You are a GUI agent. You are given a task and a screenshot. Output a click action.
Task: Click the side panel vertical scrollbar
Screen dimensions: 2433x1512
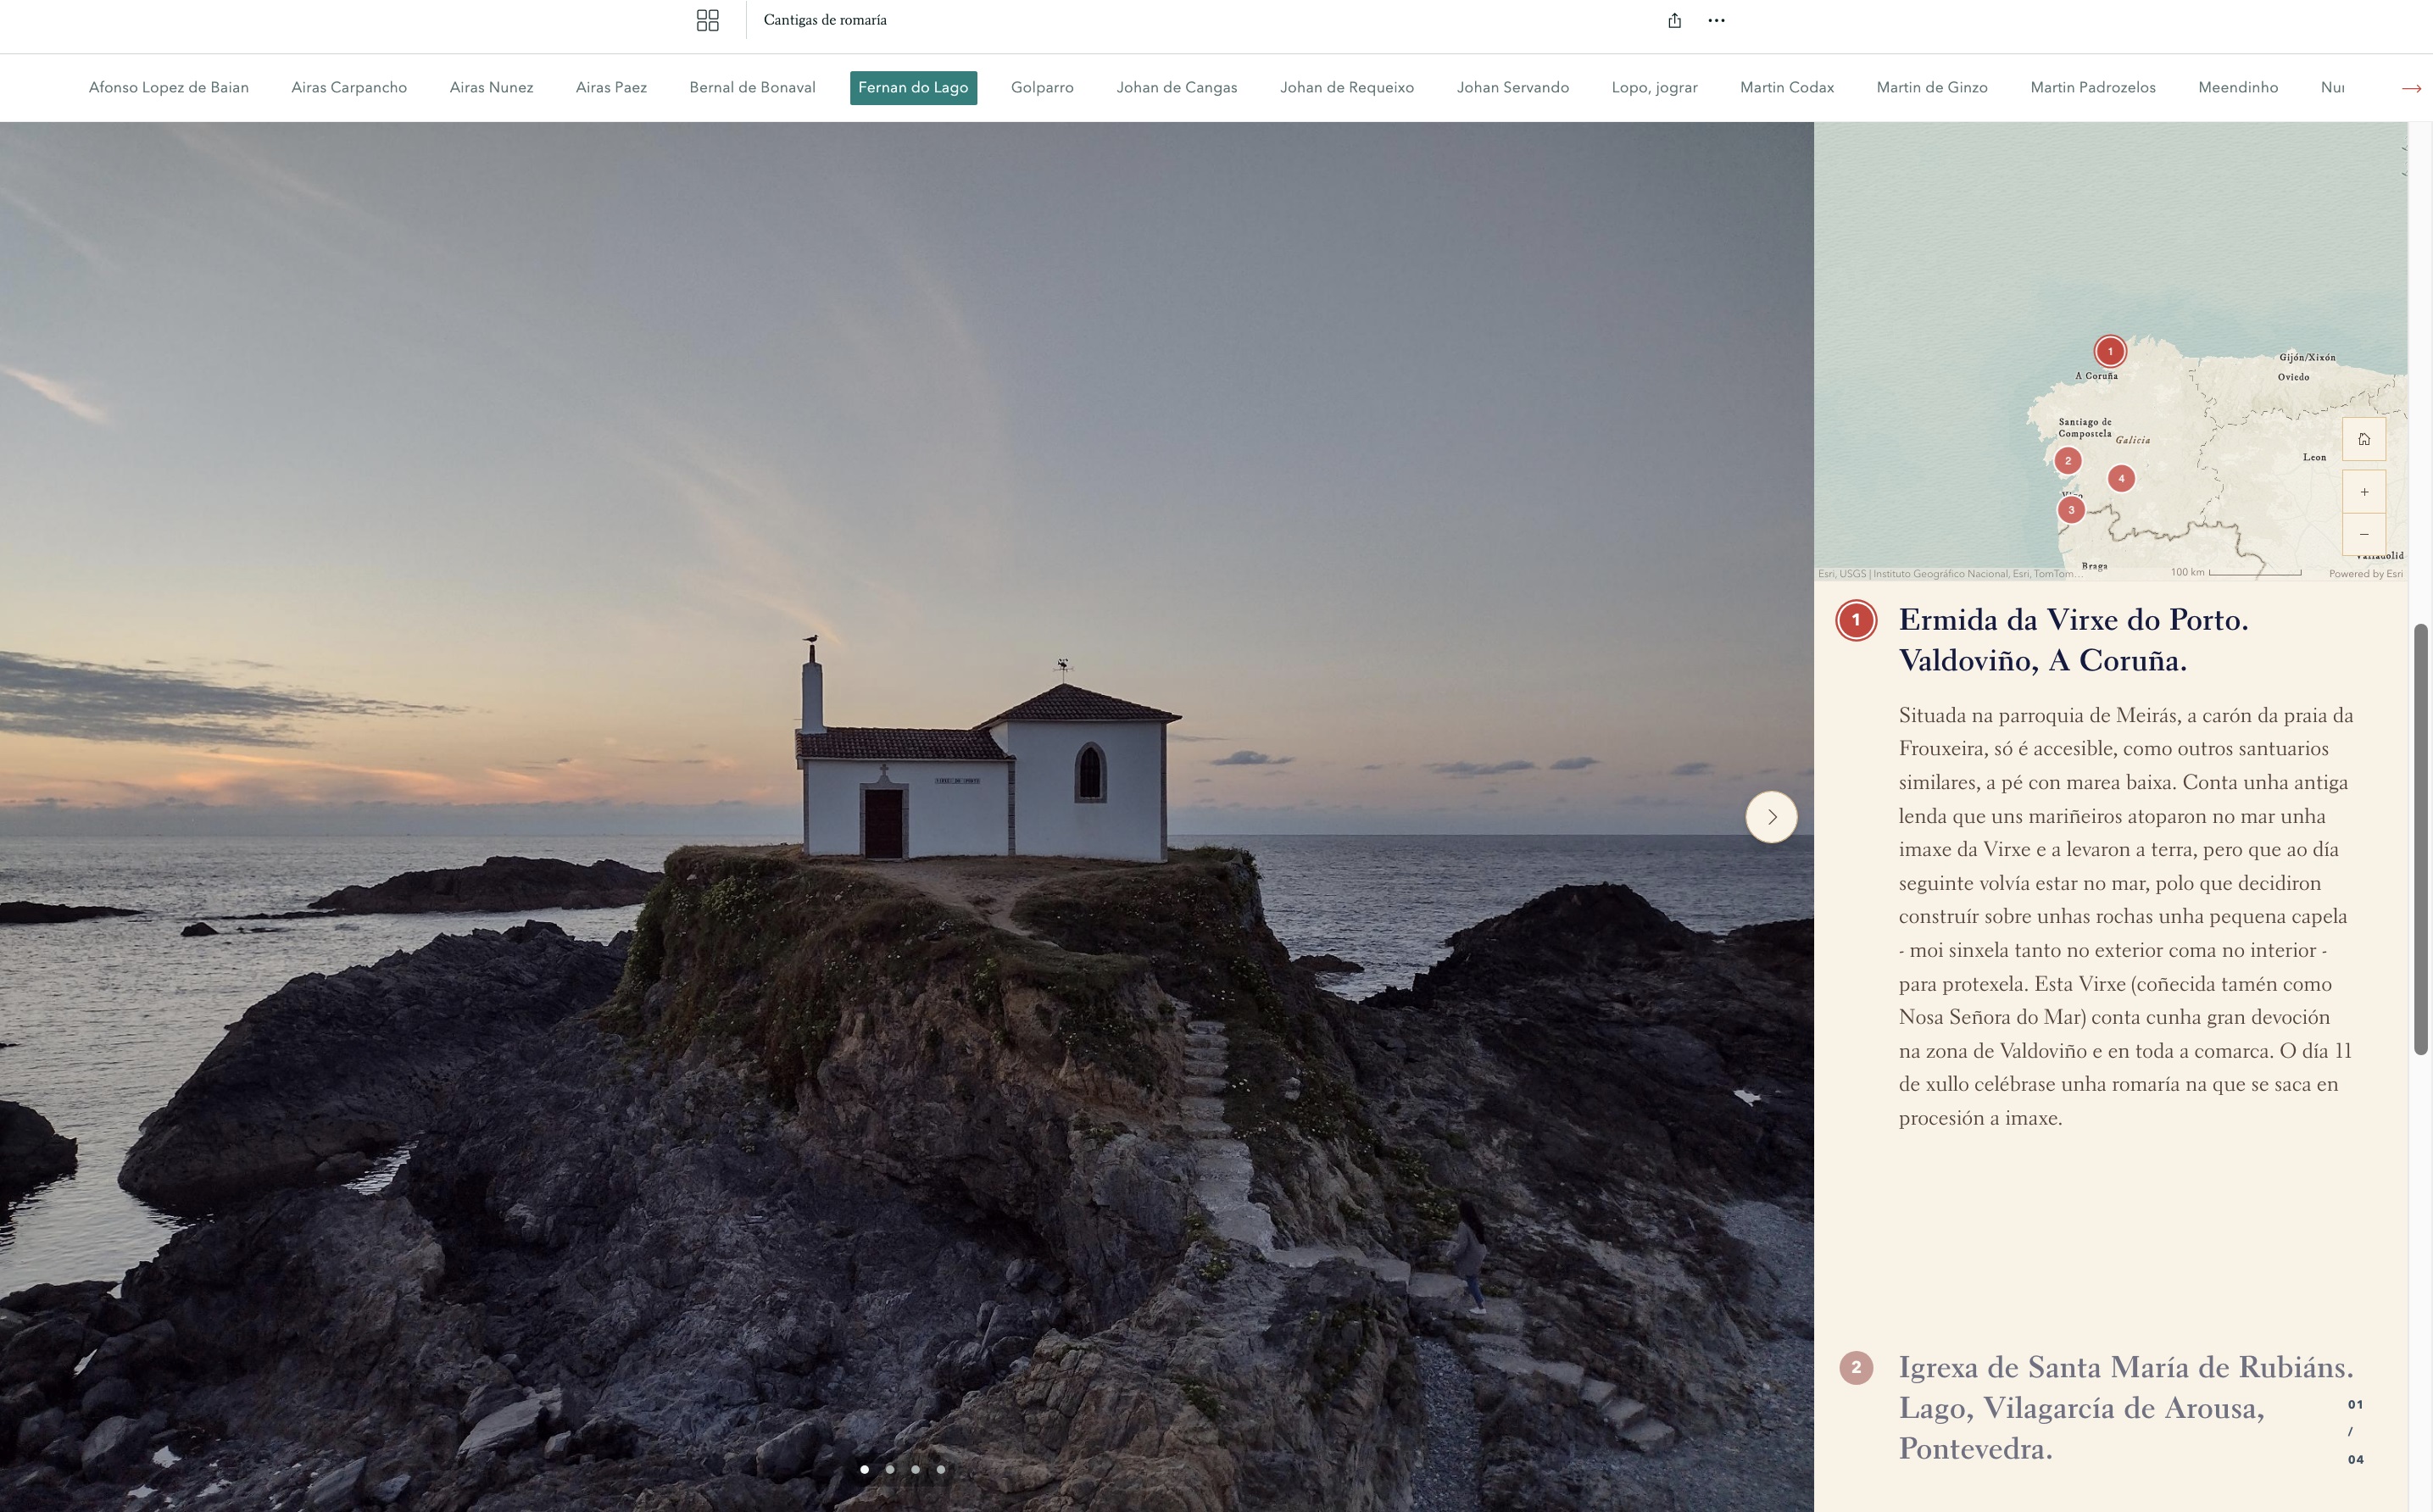click(2420, 838)
